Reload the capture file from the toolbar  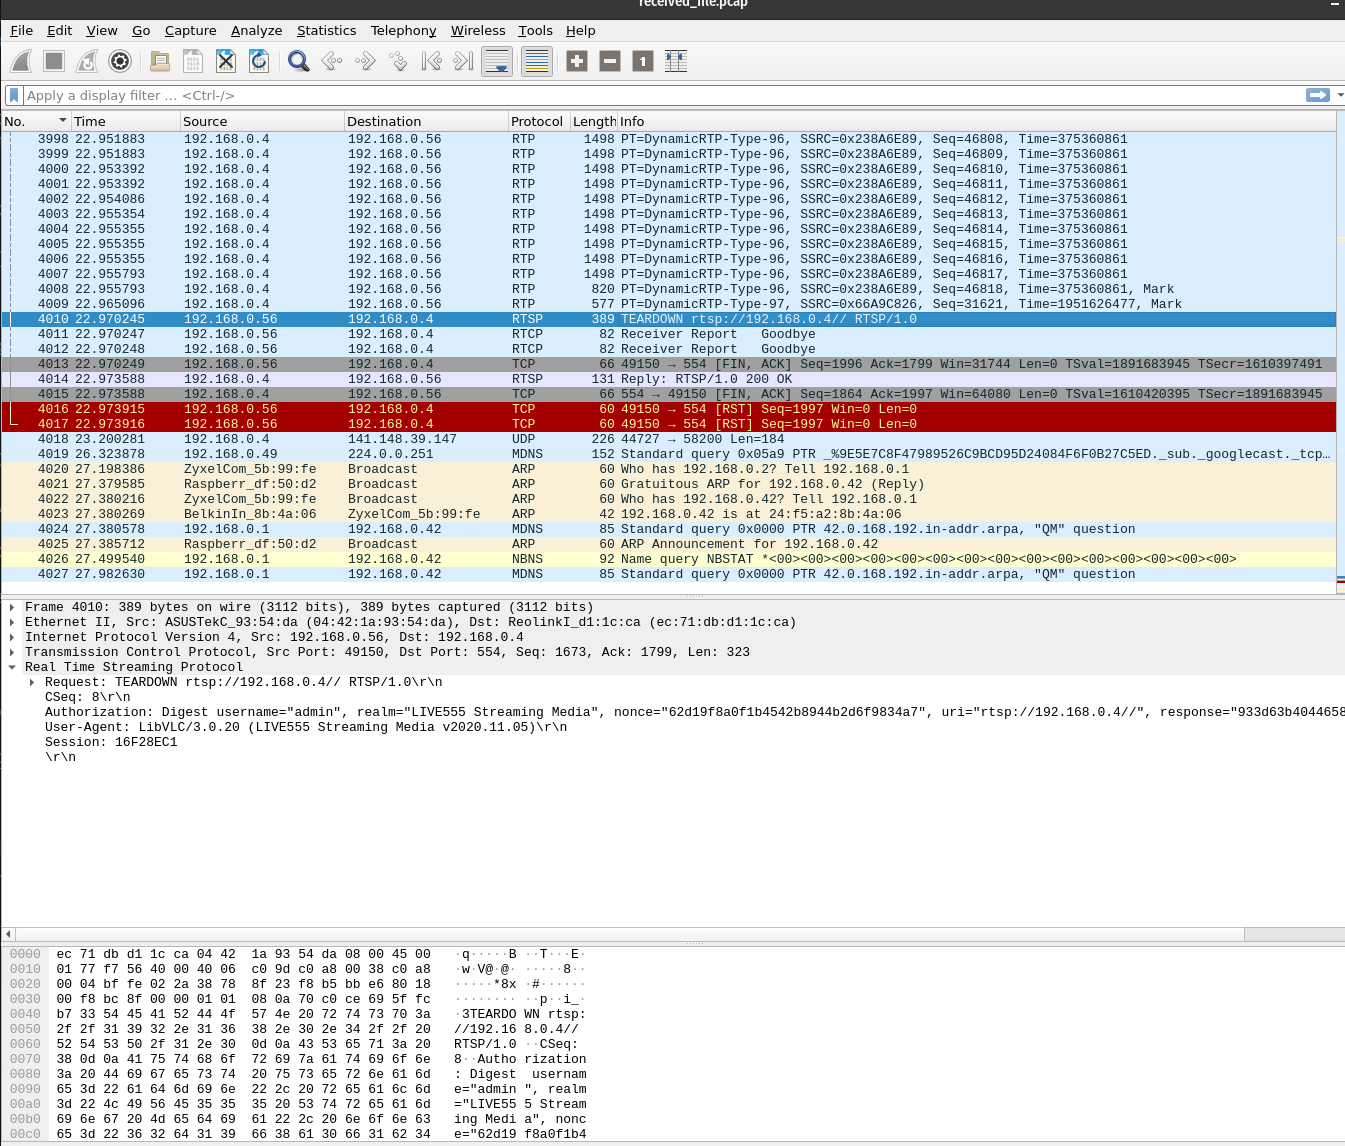point(259,62)
